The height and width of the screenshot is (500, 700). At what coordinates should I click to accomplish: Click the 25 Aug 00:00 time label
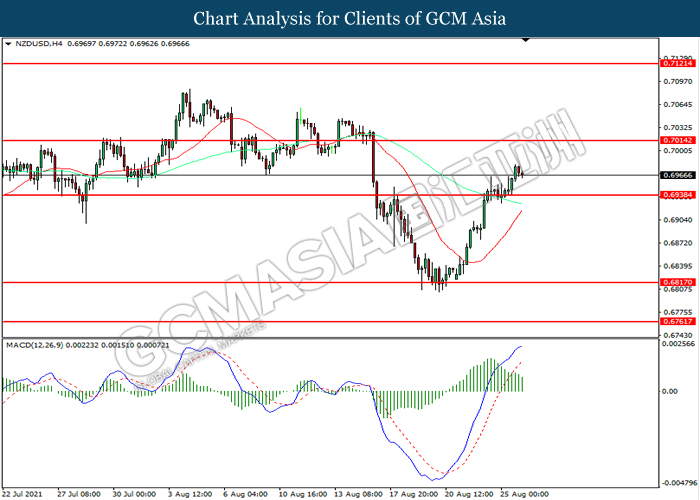click(524, 494)
